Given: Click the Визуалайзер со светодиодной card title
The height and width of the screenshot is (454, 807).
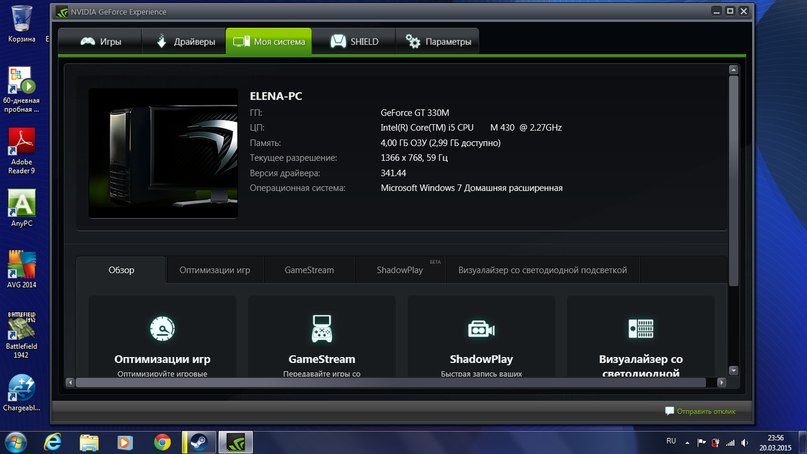Looking at the screenshot, I should coord(641,365).
